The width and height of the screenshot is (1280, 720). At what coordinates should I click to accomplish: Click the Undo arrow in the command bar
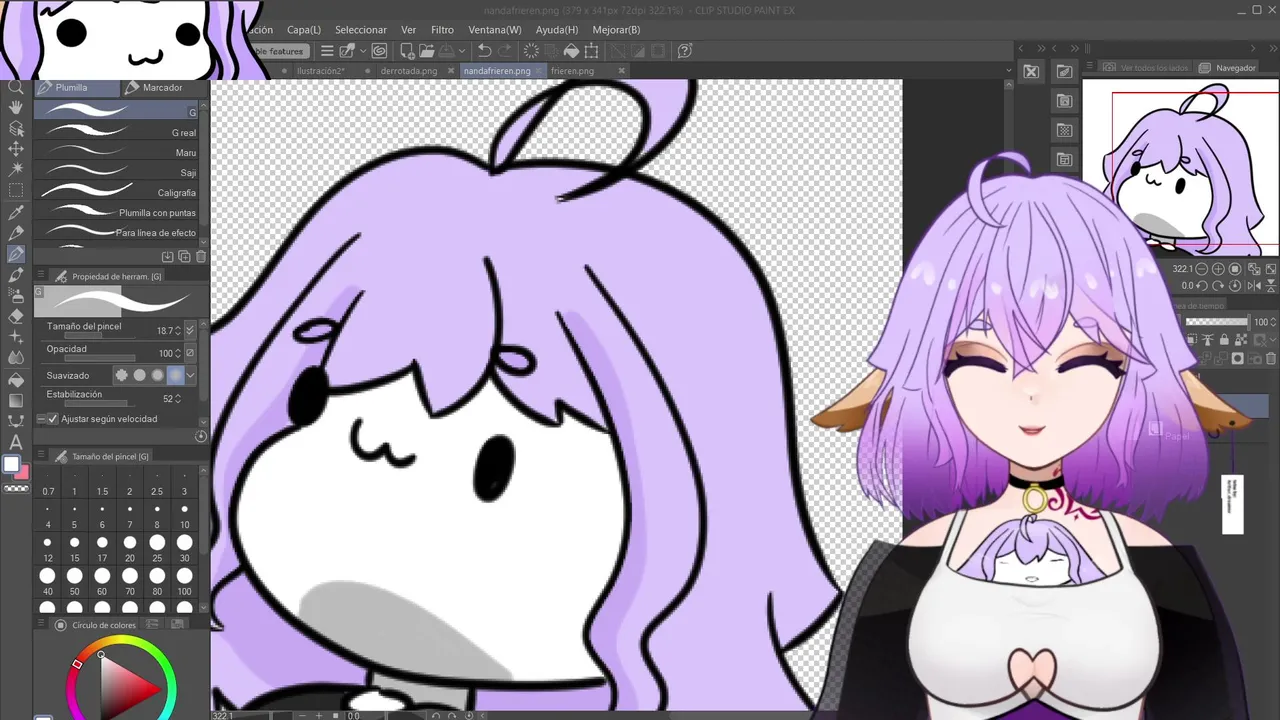click(485, 51)
